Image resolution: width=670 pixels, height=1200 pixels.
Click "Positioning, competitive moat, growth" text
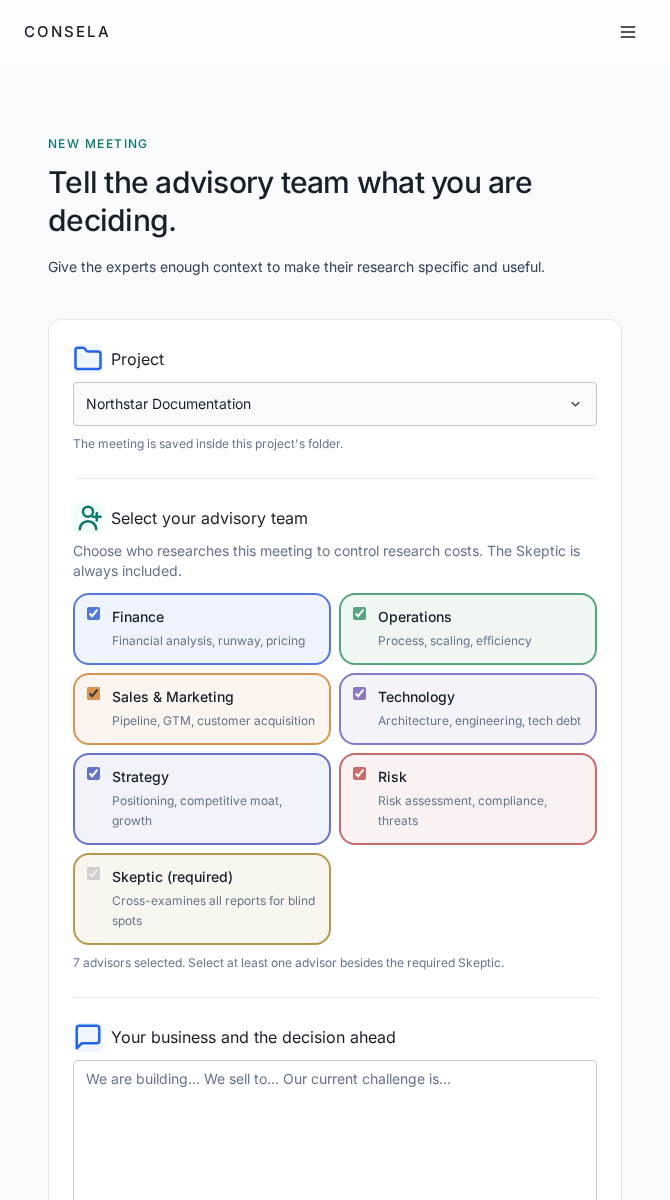(x=197, y=811)
